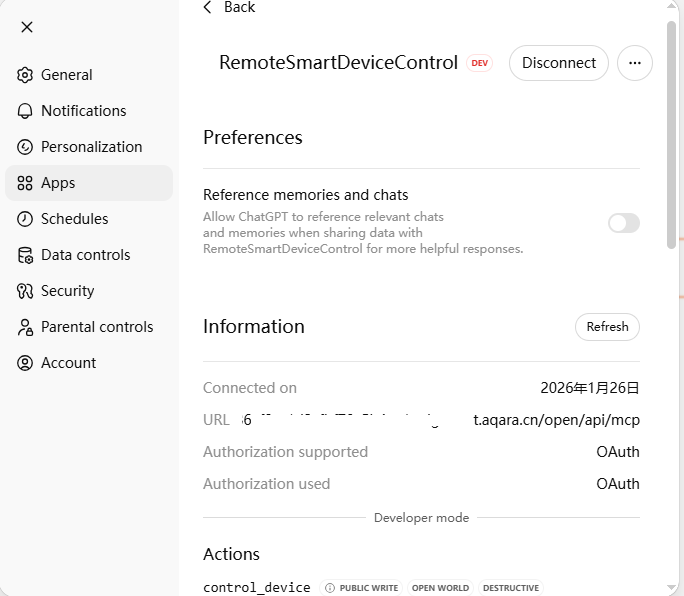This screenshot has width=684, height=596.
Task: Close the settings panel with X icon
Action: point(27,27)
